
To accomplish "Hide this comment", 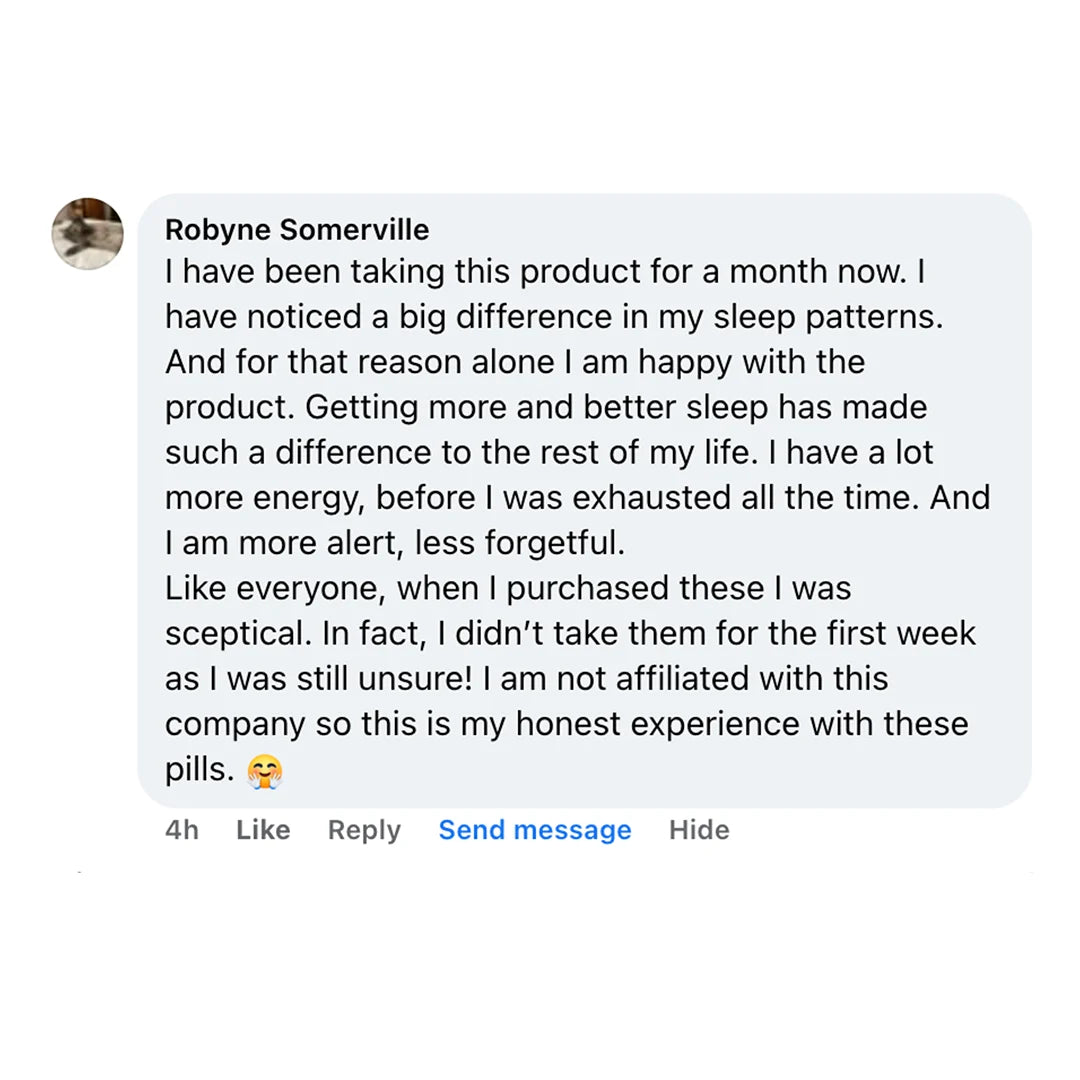I will [699, 830].
